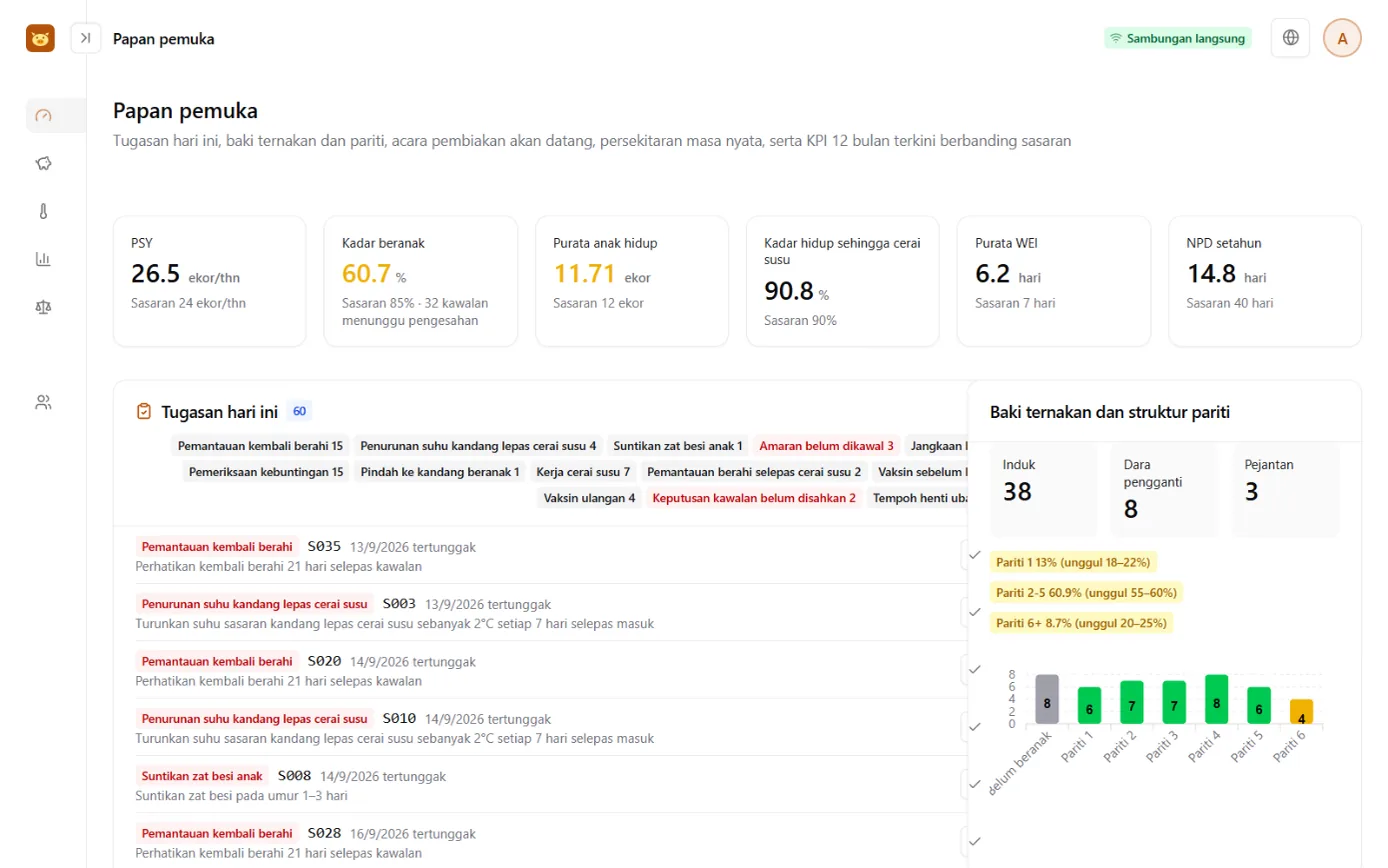Filter tasks by Pemeriksaan kebuntingan 15
1388x868 pixels.
pyautogui.click(x=266, y=472)
